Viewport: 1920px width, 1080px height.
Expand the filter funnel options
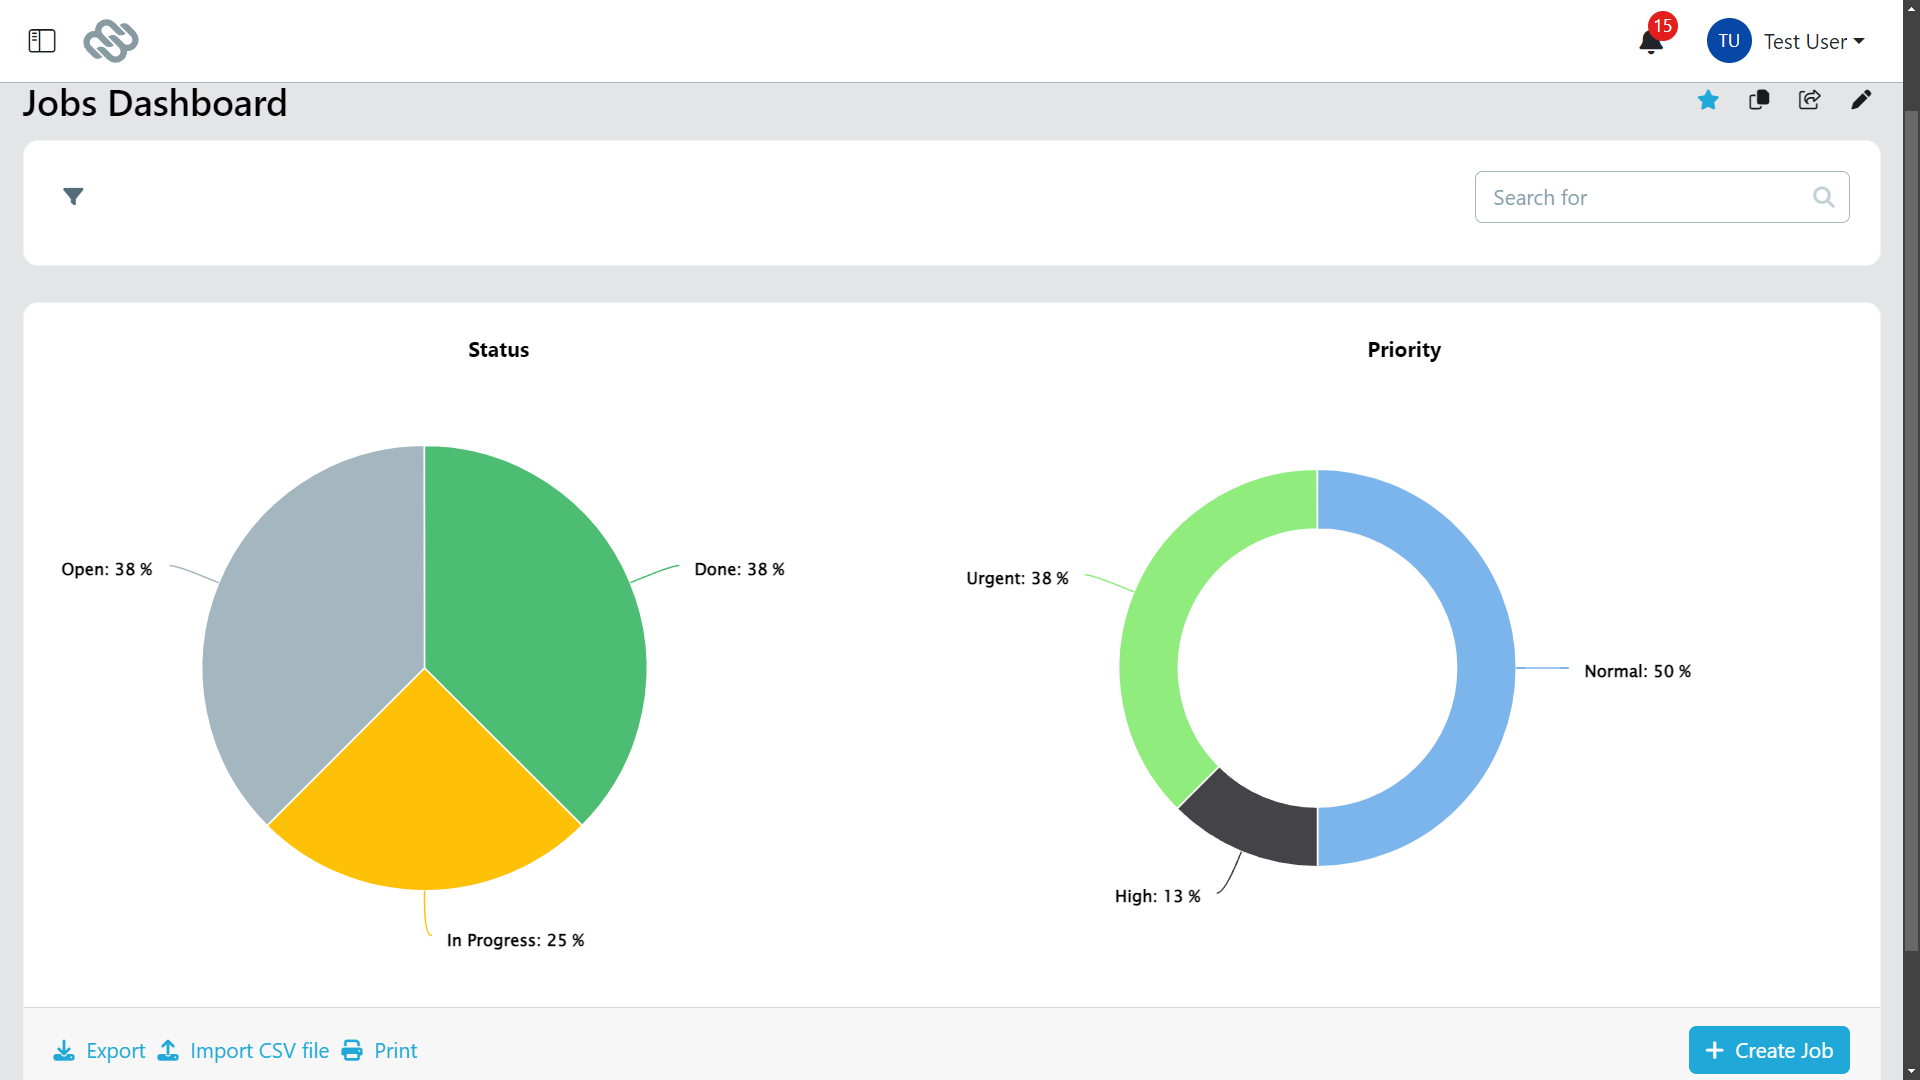pyautogui.click(x=73, y=196)
